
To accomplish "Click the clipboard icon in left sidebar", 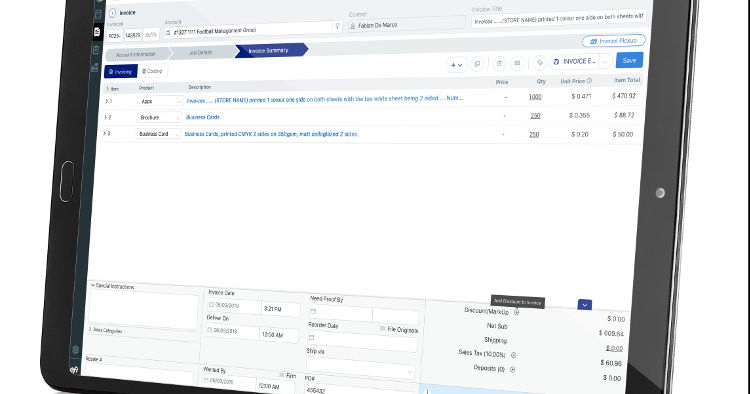I will pyautogui.click(x=96, y=49).
